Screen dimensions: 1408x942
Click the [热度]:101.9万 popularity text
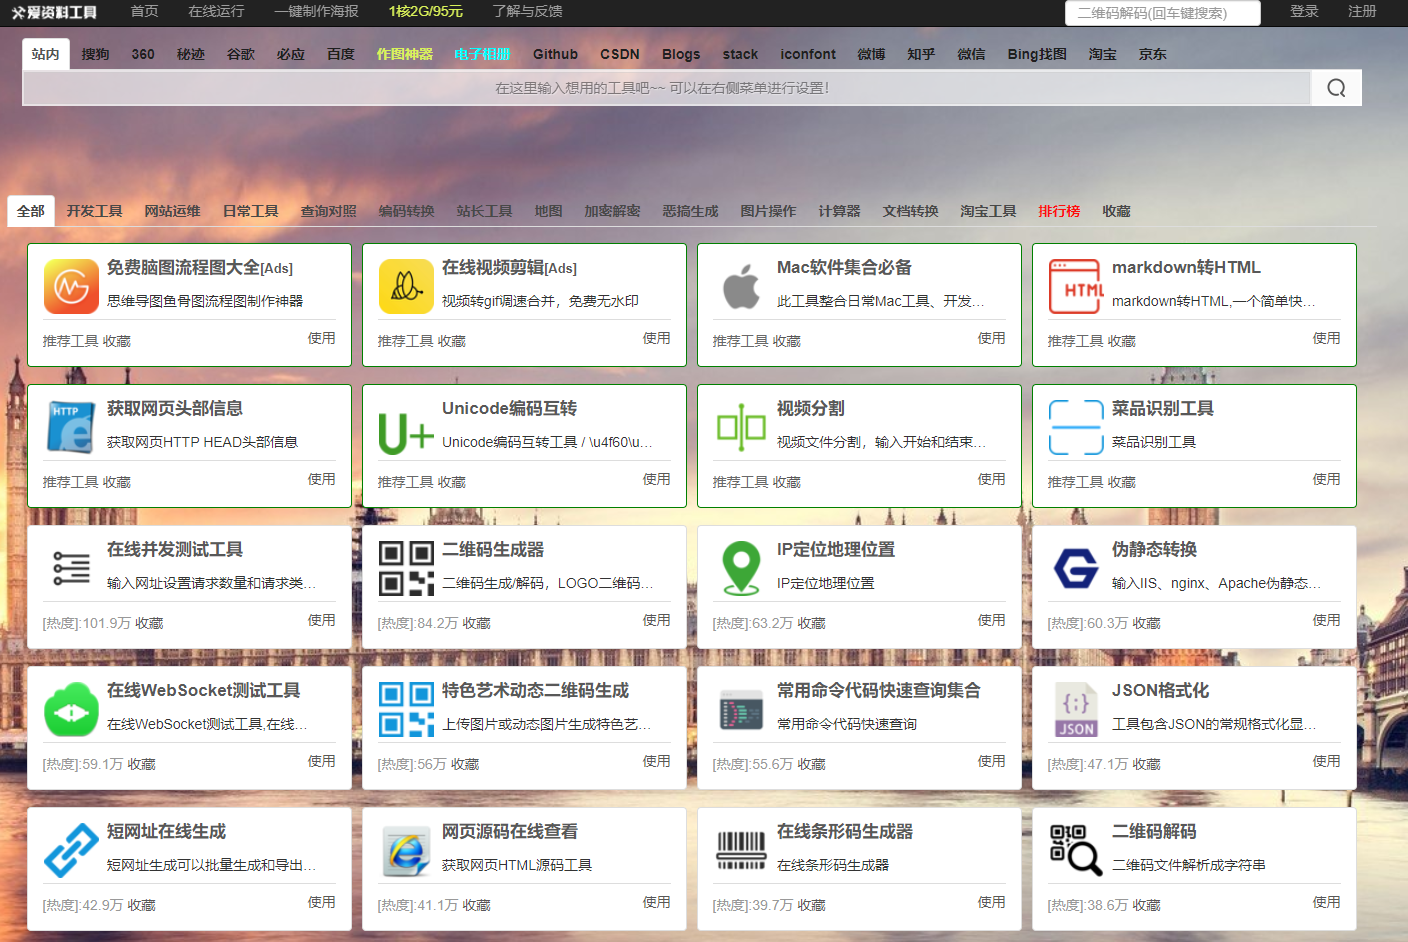tap(87, 623)
